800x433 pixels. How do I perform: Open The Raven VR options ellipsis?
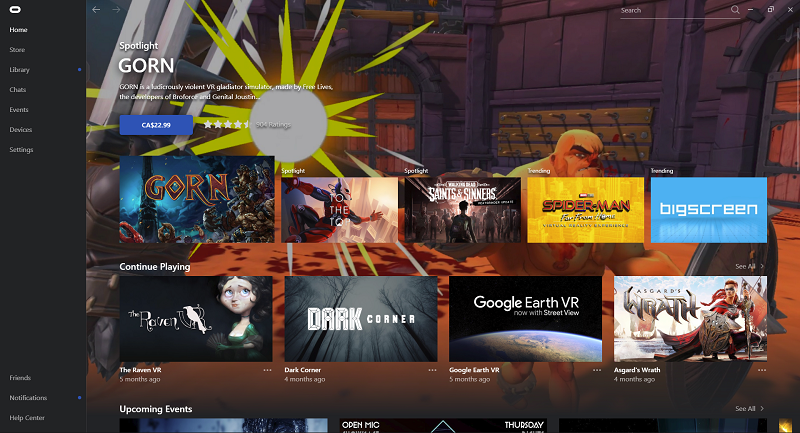pyautogui.click(x=267, y=370)
